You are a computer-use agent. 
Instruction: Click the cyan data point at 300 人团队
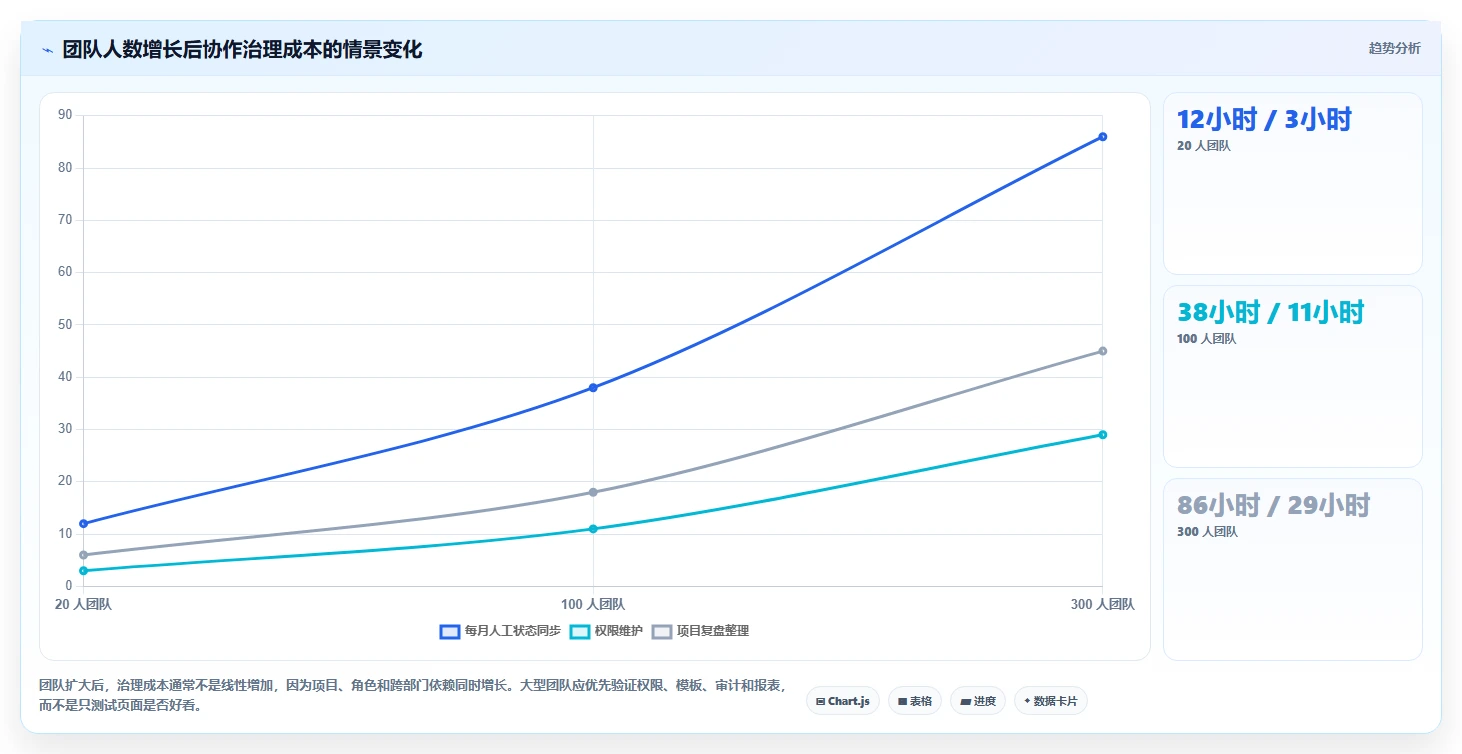tap(1102, 435)
